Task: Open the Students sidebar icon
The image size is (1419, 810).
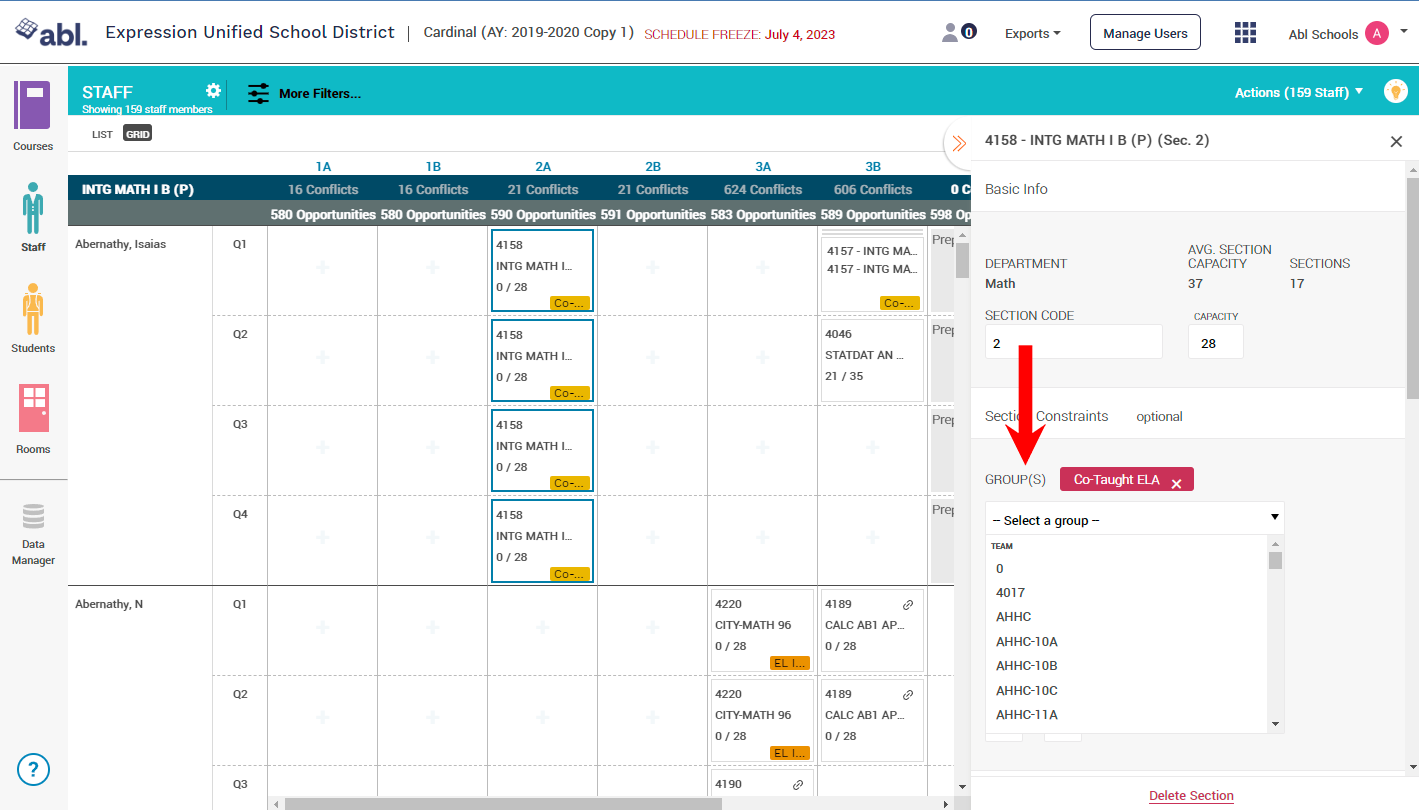Action: point(32,310)
